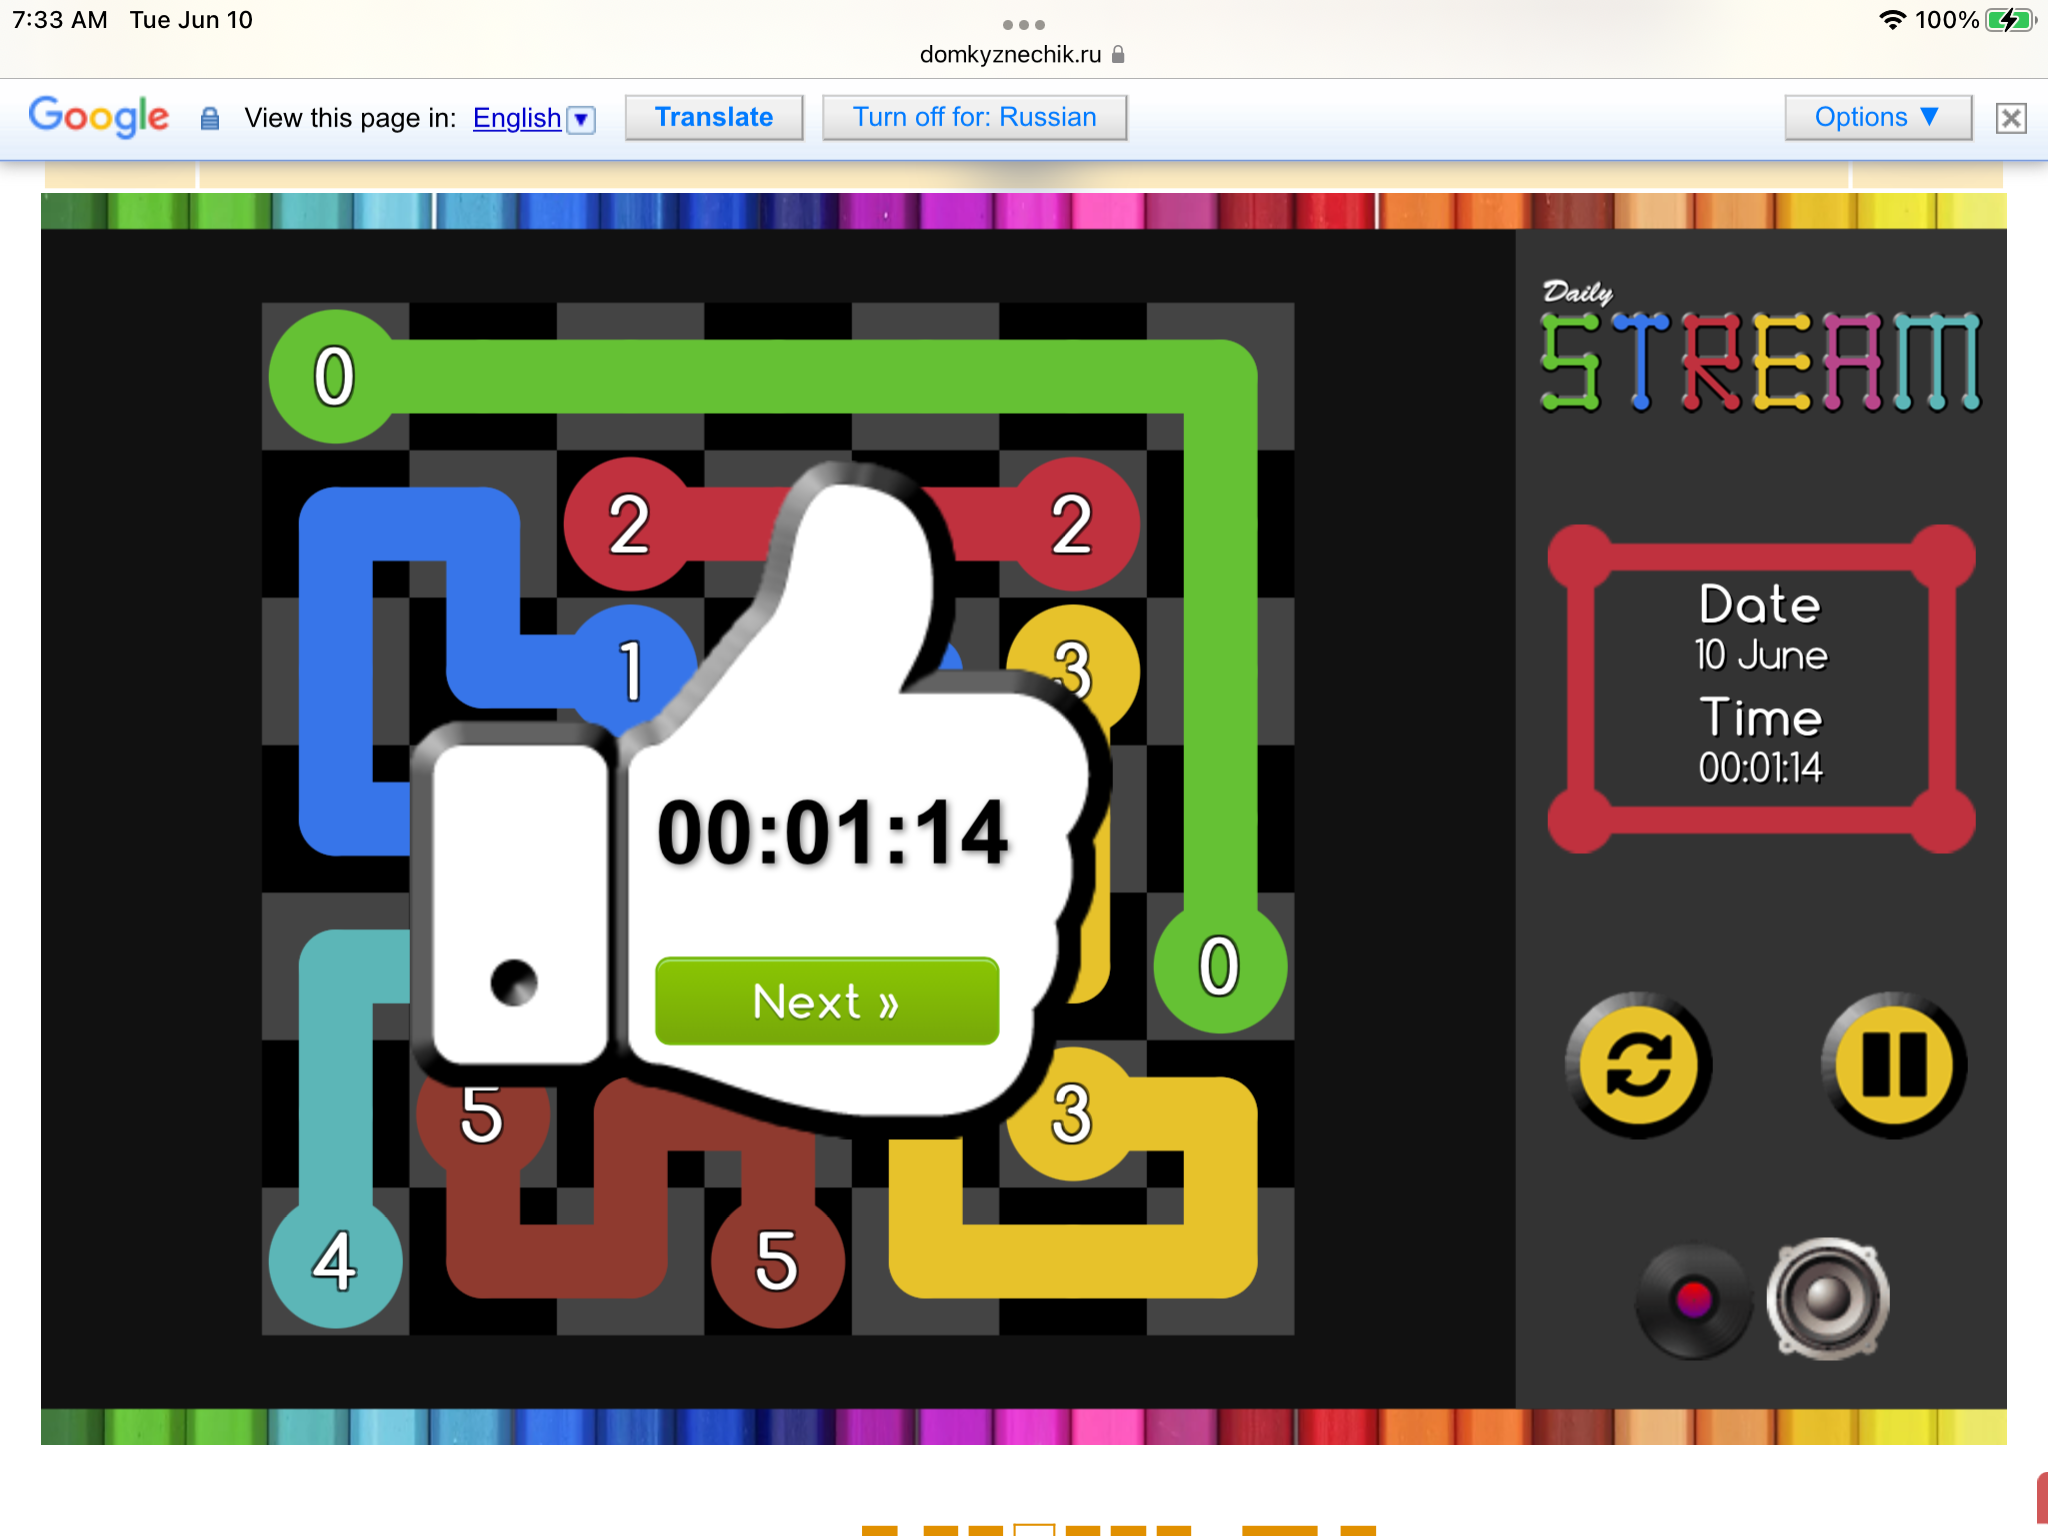Click the sidebar Time 00:01:14 value
Viewport: 2048px width, 1536px height.
tap(1761, 768)
